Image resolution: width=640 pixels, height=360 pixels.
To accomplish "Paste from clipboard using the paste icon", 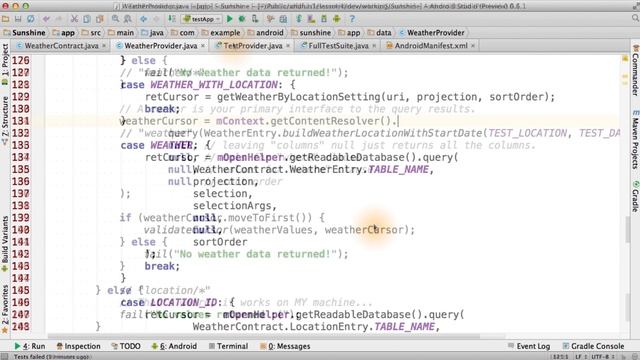I will [x=99, y=19].
